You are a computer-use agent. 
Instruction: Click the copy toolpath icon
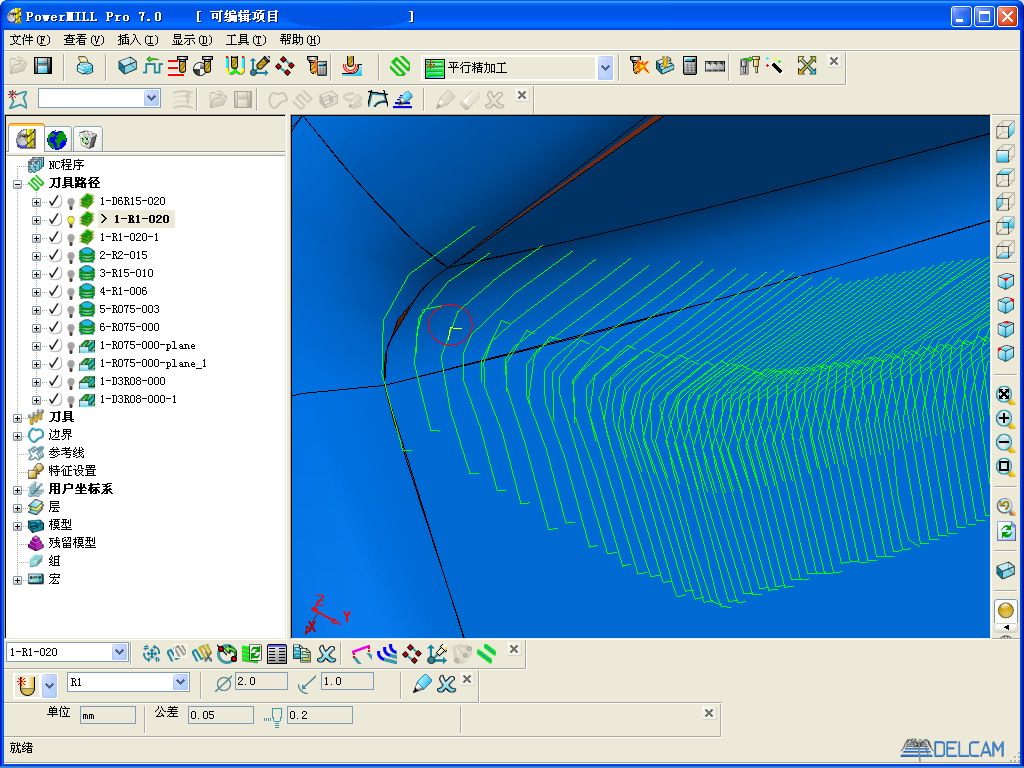tap(302, 653)
